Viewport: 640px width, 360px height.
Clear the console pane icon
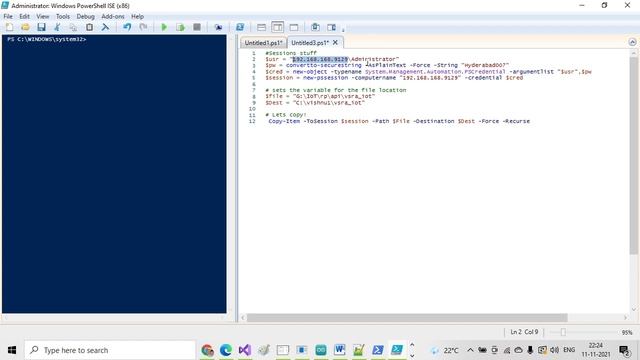[105, 27]
